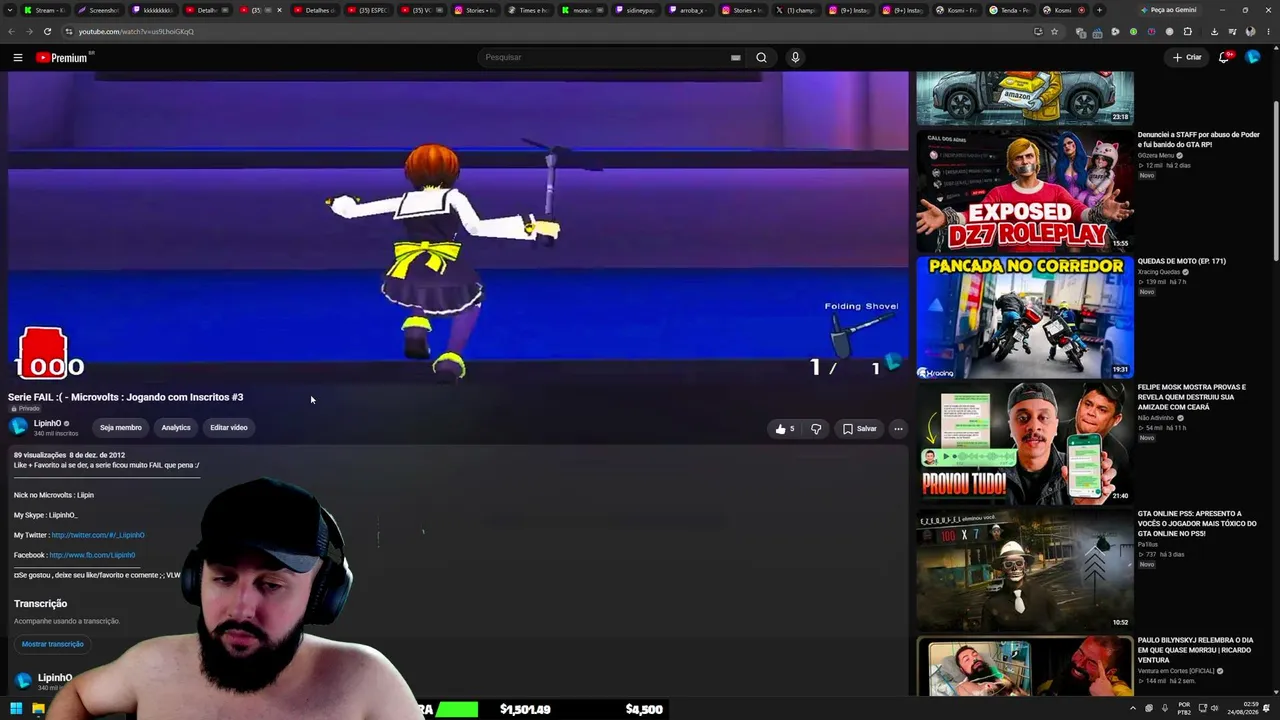Open File Explorer from the taskbar

click(x=38, y=709)
